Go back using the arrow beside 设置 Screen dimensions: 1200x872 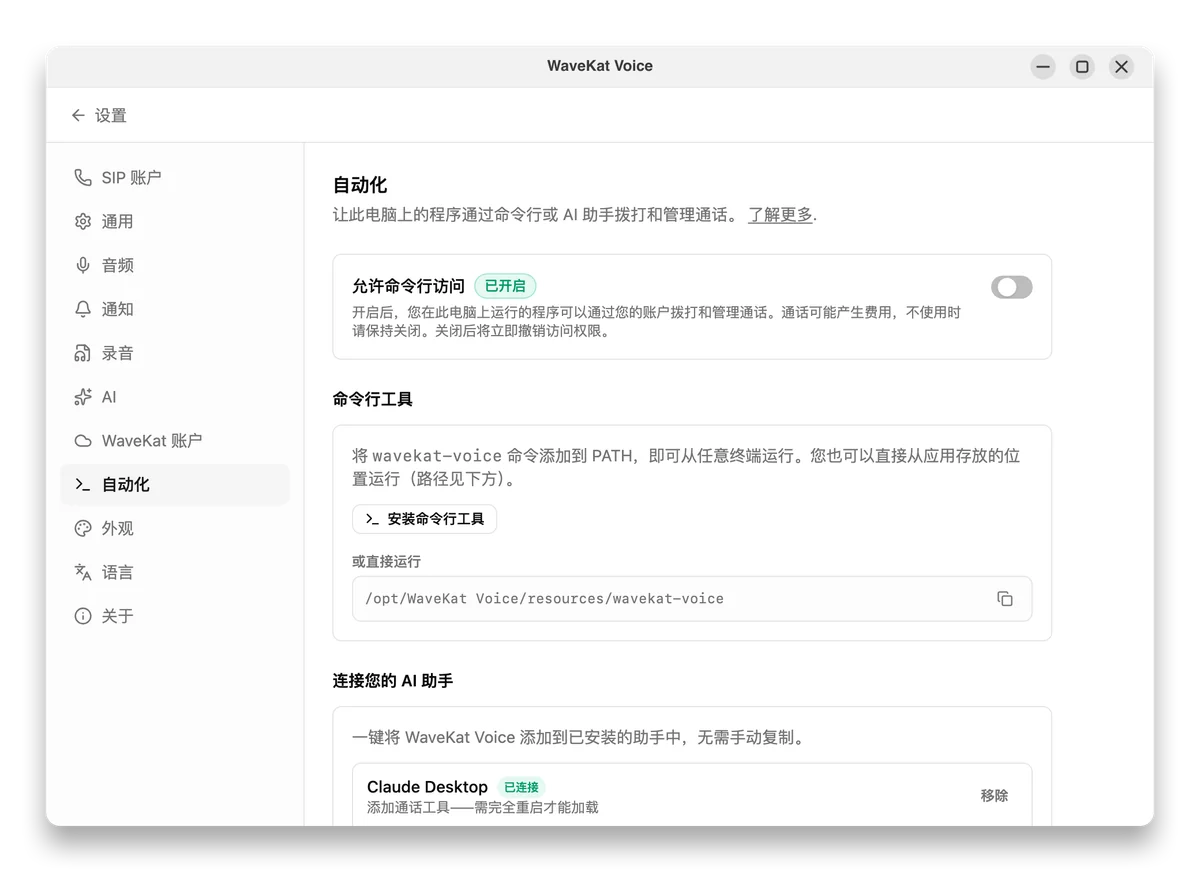coord(78,115)
